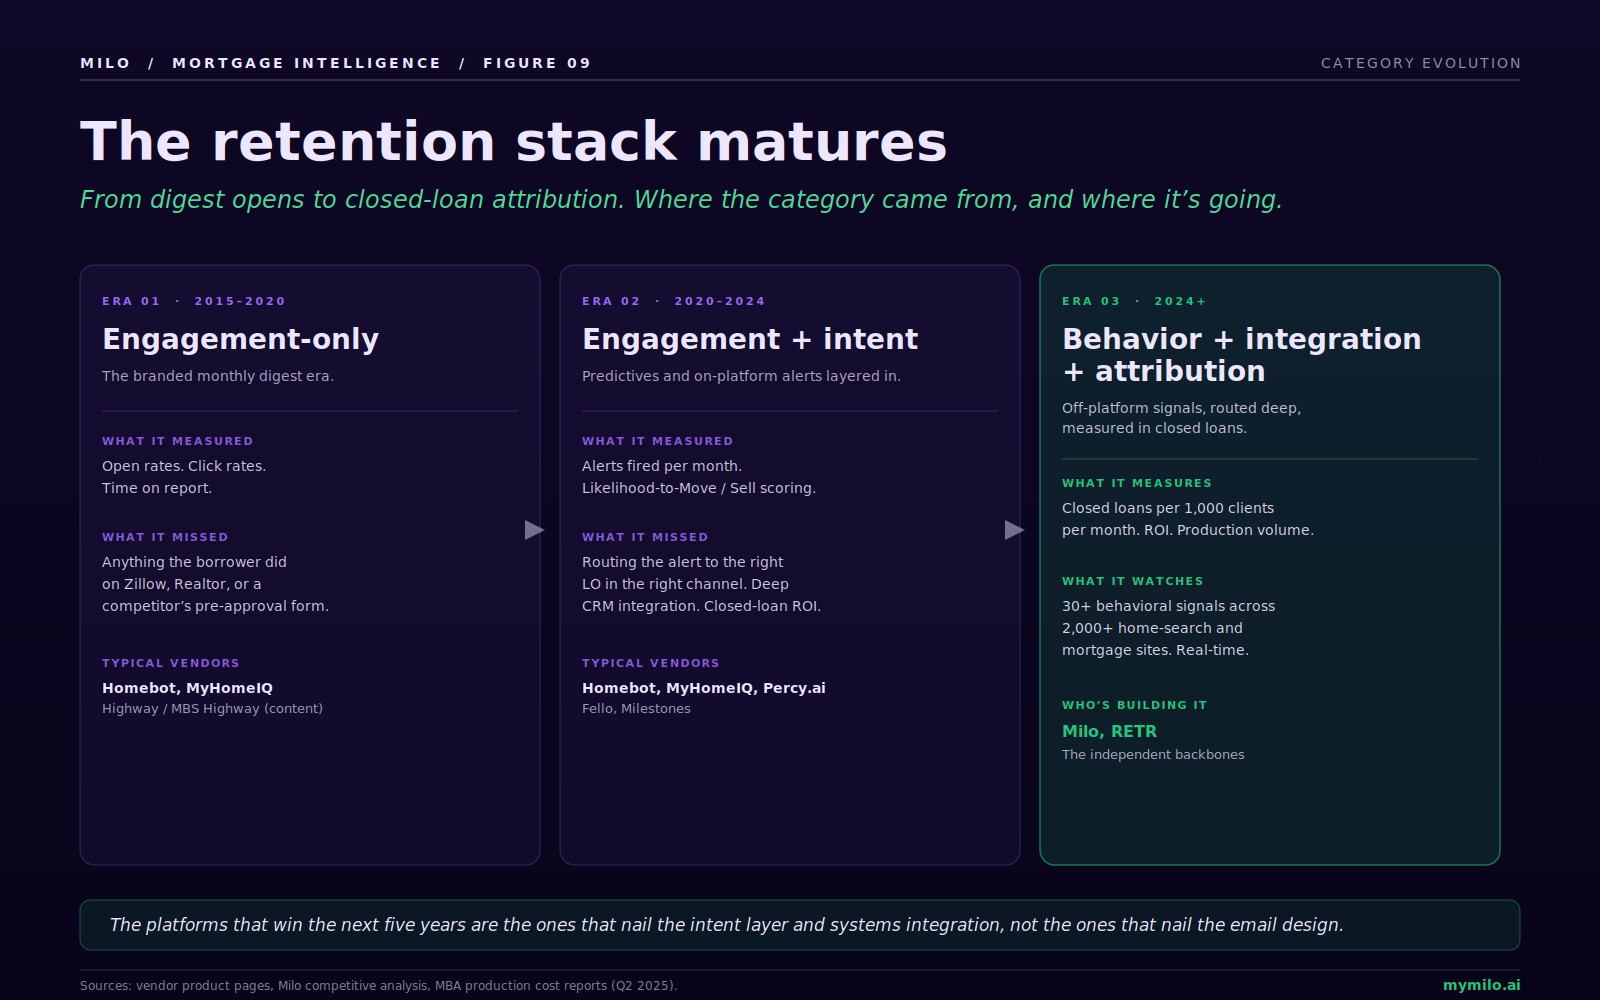The width and height of the screenshot is (1600, 1000).
Task: Click "Off-platform signals, routed deep," line
Action: [1181, 408]
